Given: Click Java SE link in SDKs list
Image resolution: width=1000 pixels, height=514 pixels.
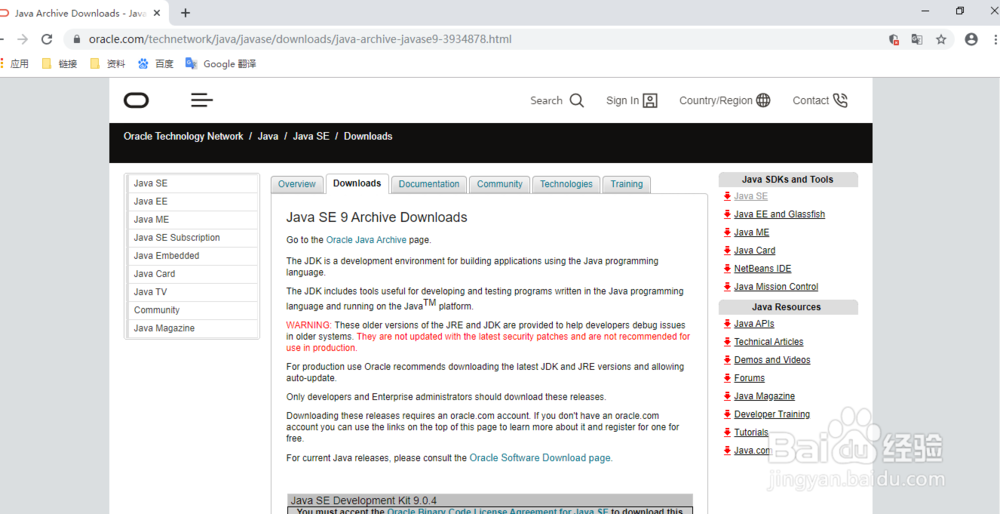Looking at the screenshot, I should 751,196.
